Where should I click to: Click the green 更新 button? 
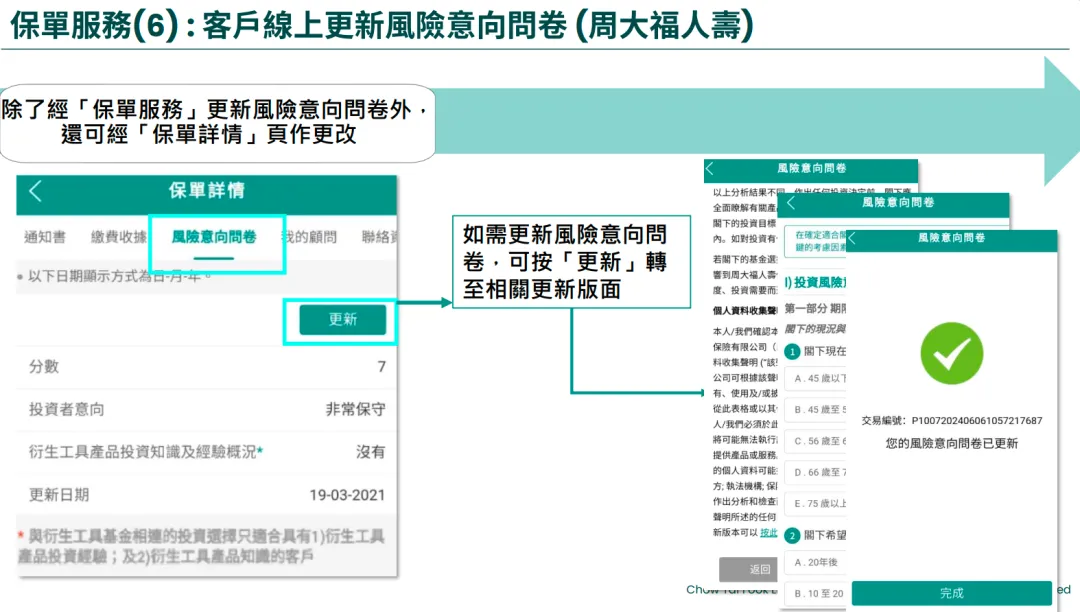click(x=342, y=319)
